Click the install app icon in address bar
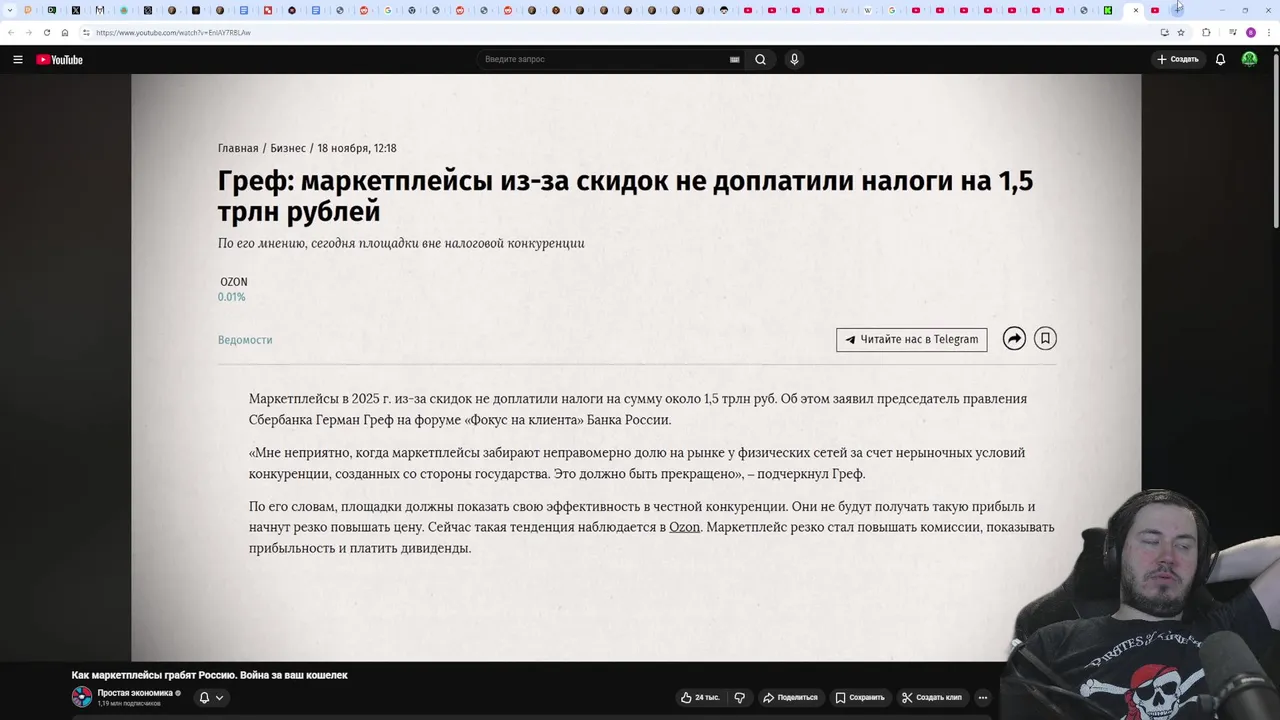Viewport: 1280px width, 720px height. tap(1164, 32)
